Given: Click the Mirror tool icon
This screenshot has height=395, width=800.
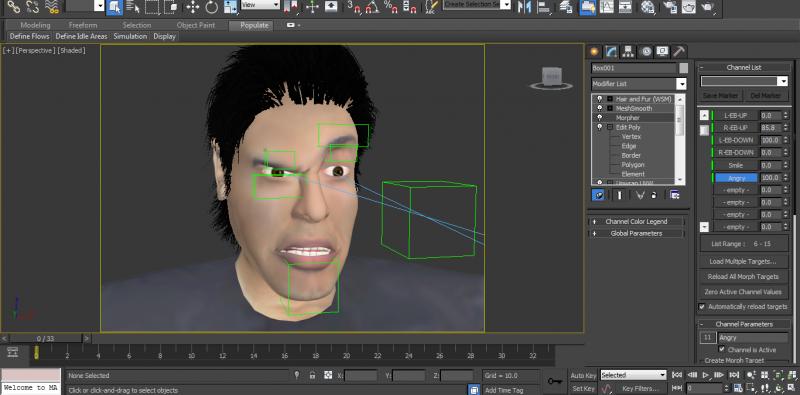Looking at the screenshot, I should (524, 7).
